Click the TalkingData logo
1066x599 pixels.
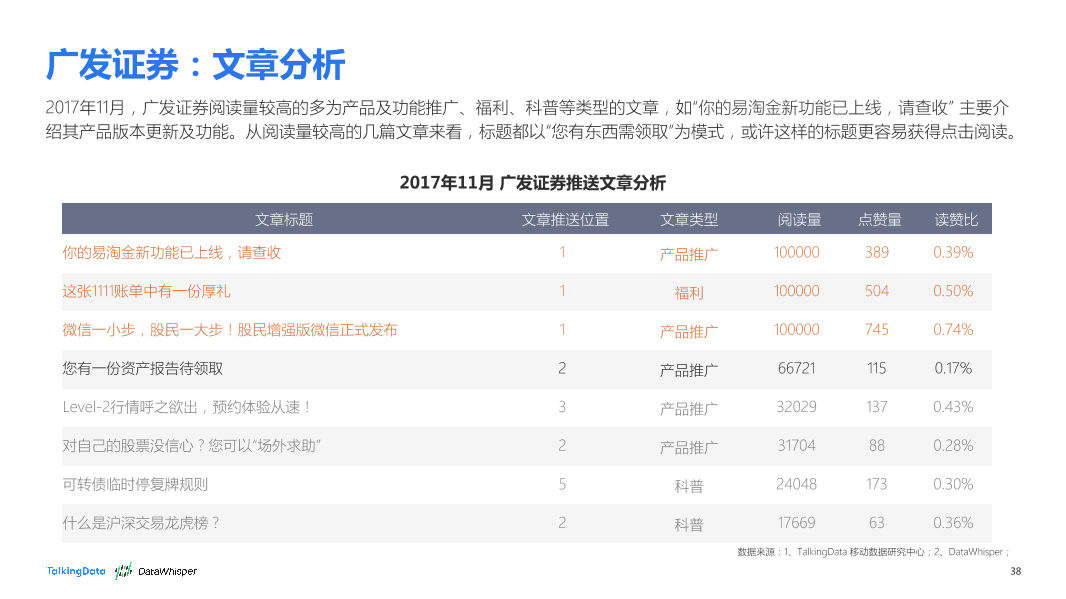point(75,571)
